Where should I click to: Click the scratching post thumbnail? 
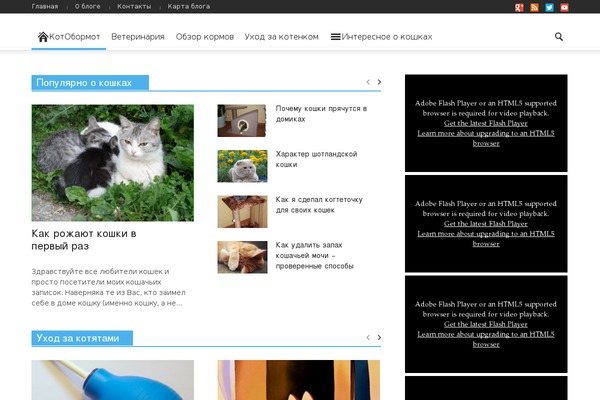tap(242, 212)
